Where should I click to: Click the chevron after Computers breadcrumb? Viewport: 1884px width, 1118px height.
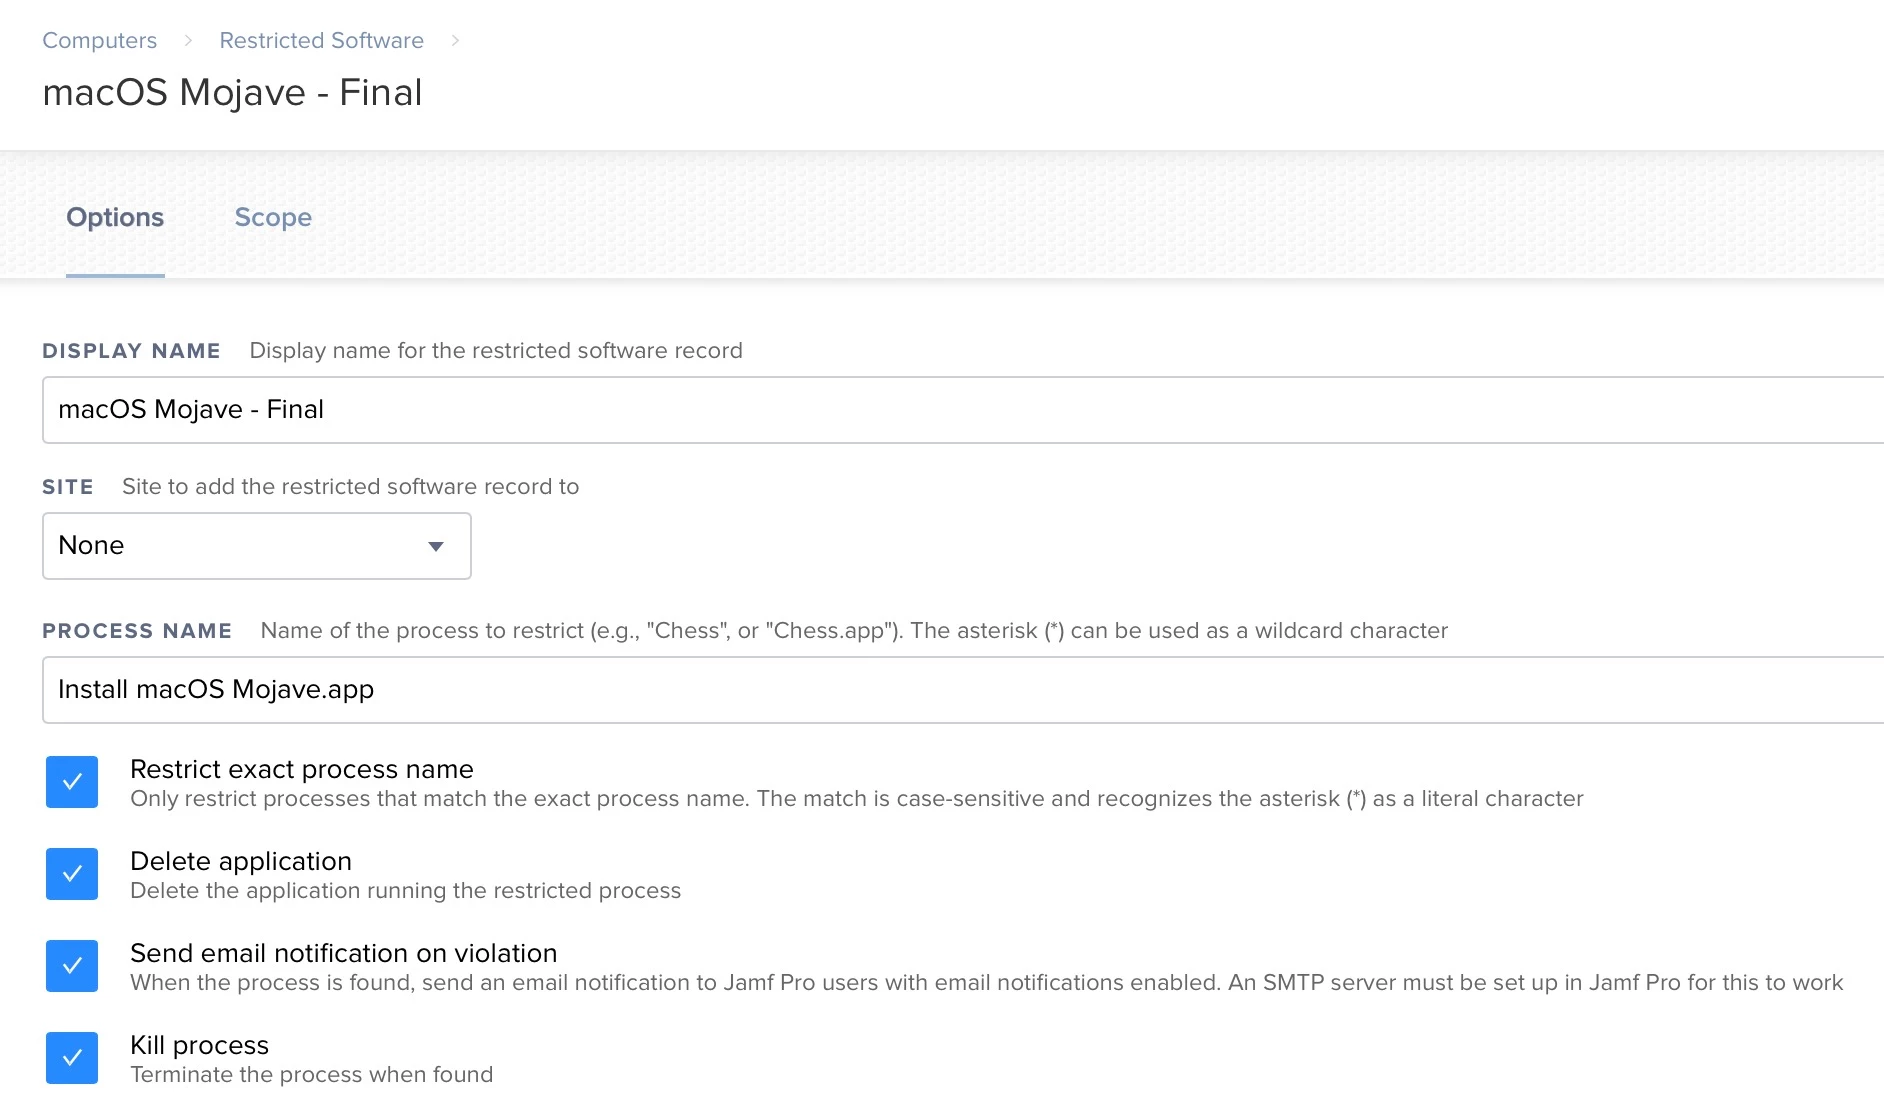pos(188,41)
